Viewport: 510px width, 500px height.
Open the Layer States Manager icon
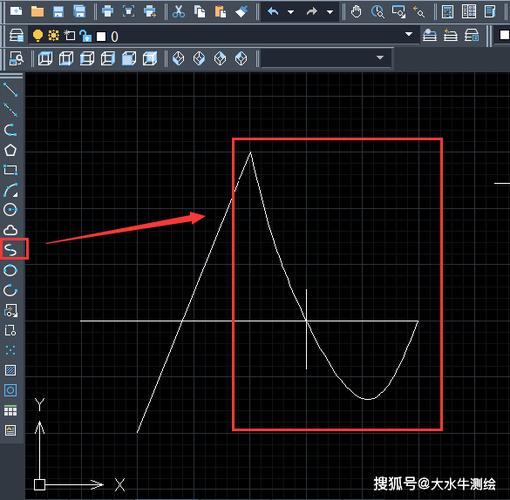(x=472, y=35)
